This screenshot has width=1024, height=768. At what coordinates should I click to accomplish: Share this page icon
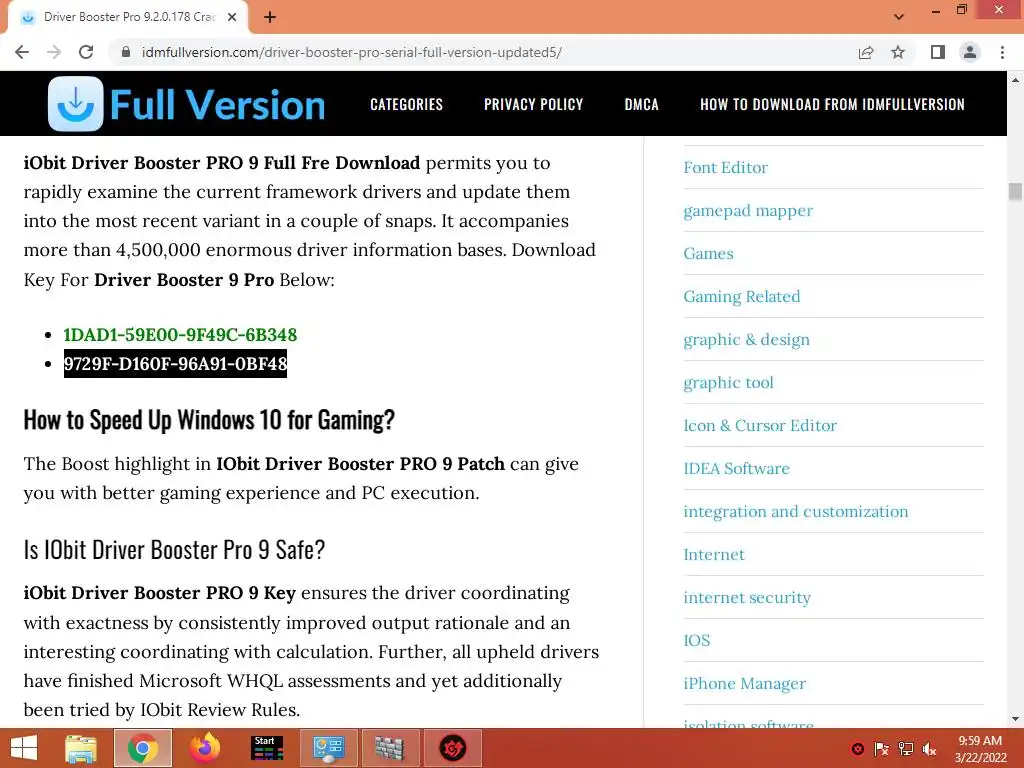866,52
